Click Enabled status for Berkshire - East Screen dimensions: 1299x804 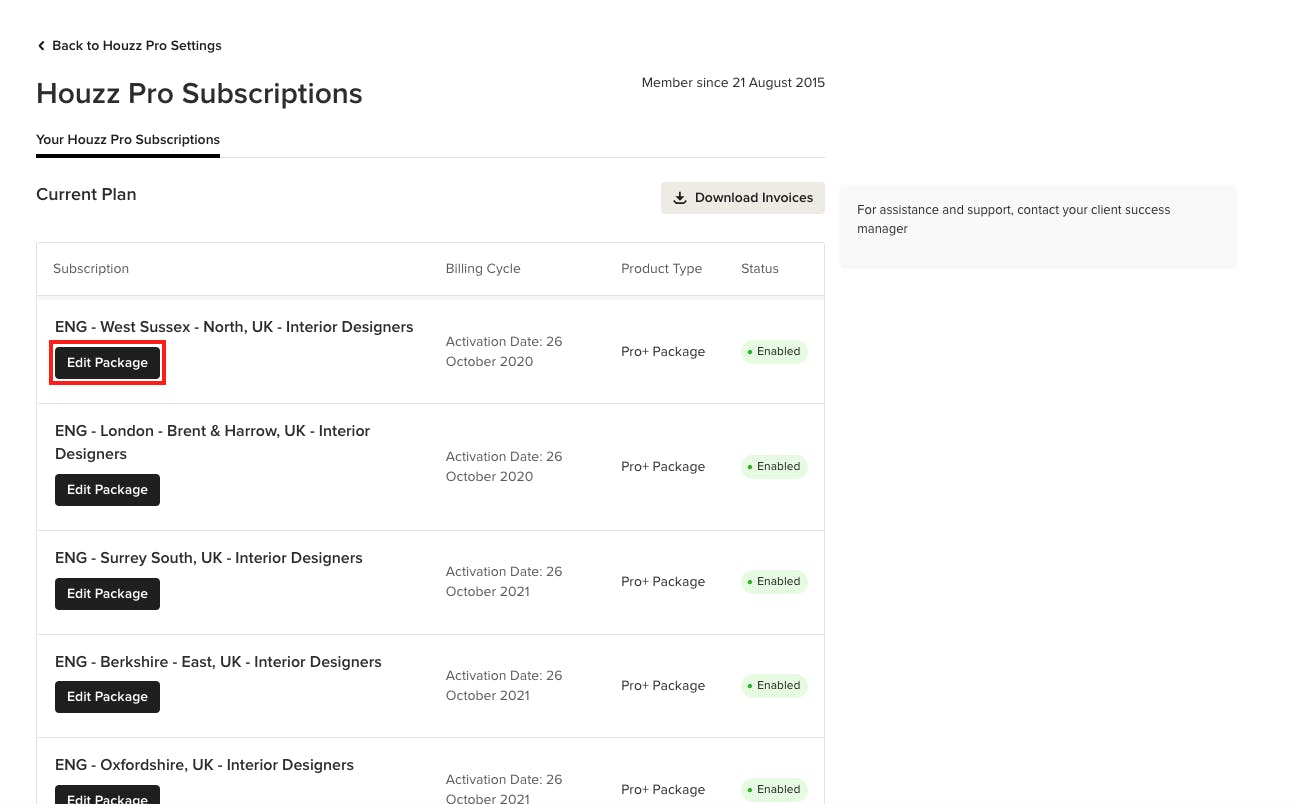coord(774,686)
